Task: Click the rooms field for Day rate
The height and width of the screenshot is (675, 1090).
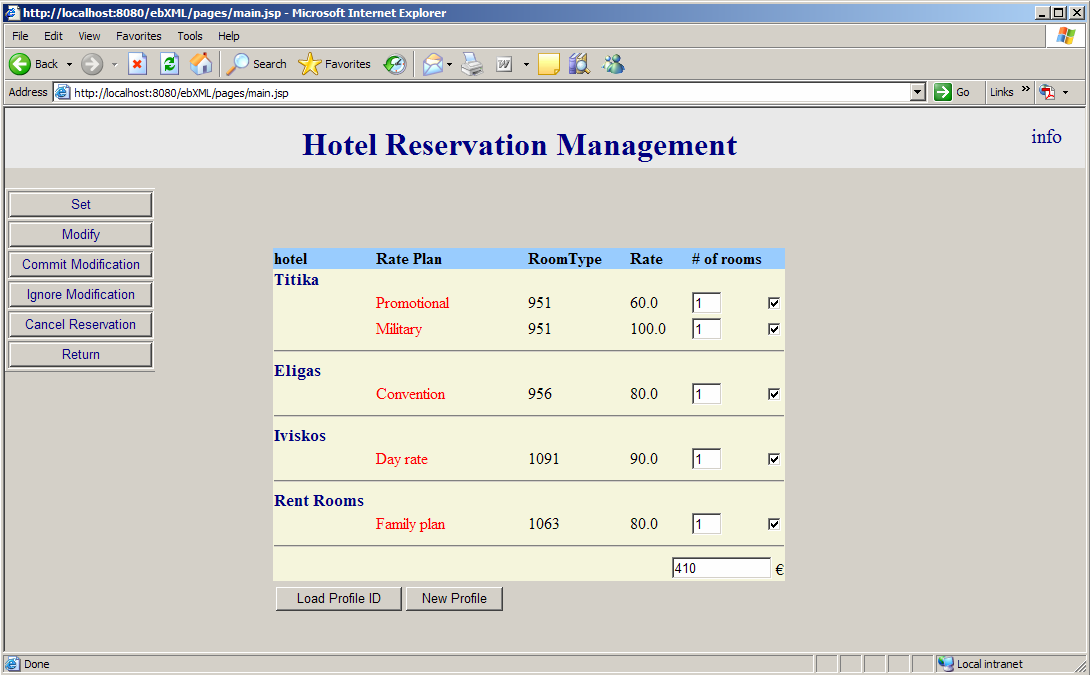Action: [x=706, y=459]
